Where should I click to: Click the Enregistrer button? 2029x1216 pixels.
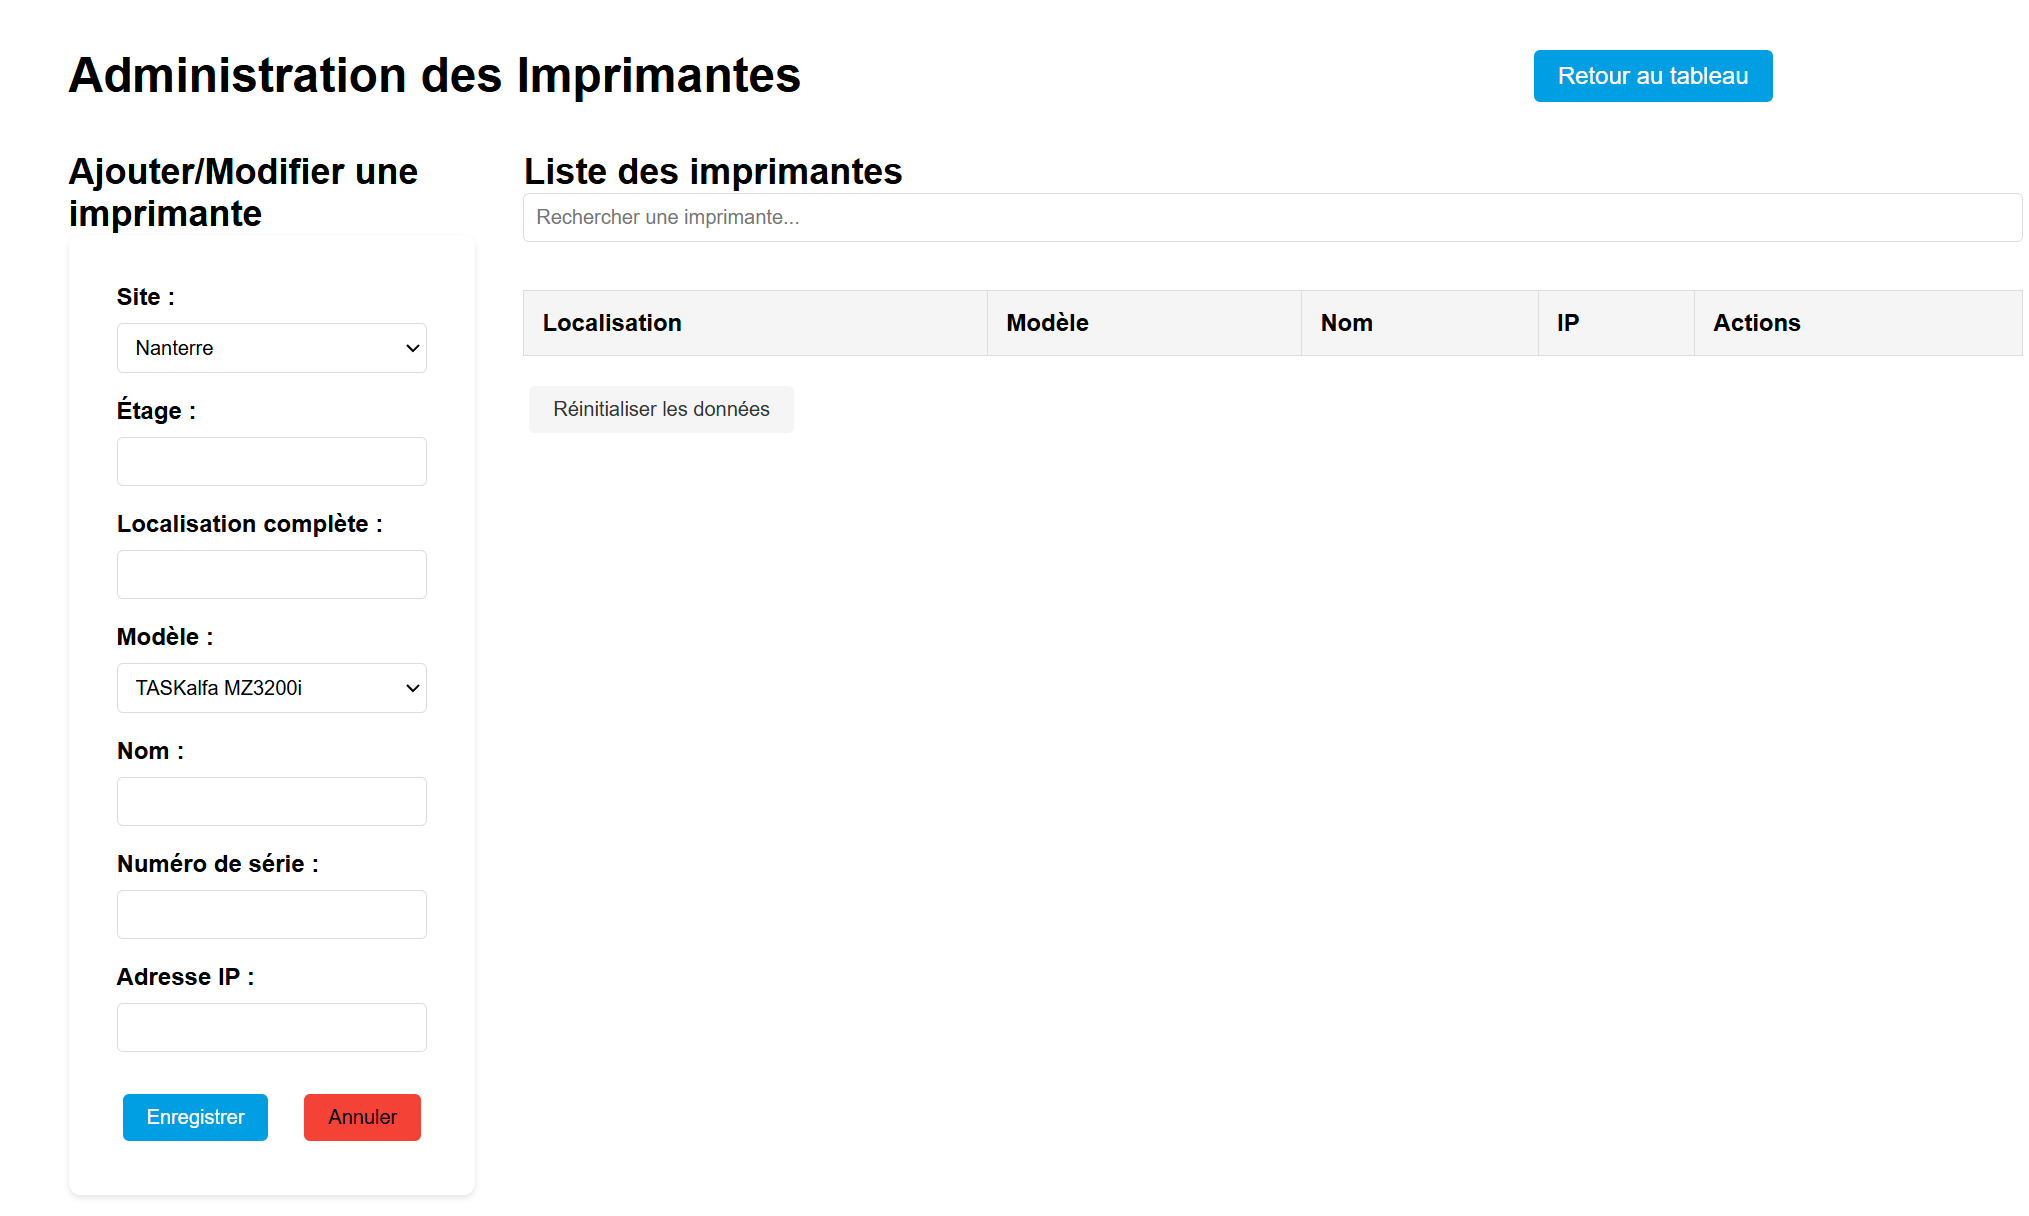(195, 1117)
